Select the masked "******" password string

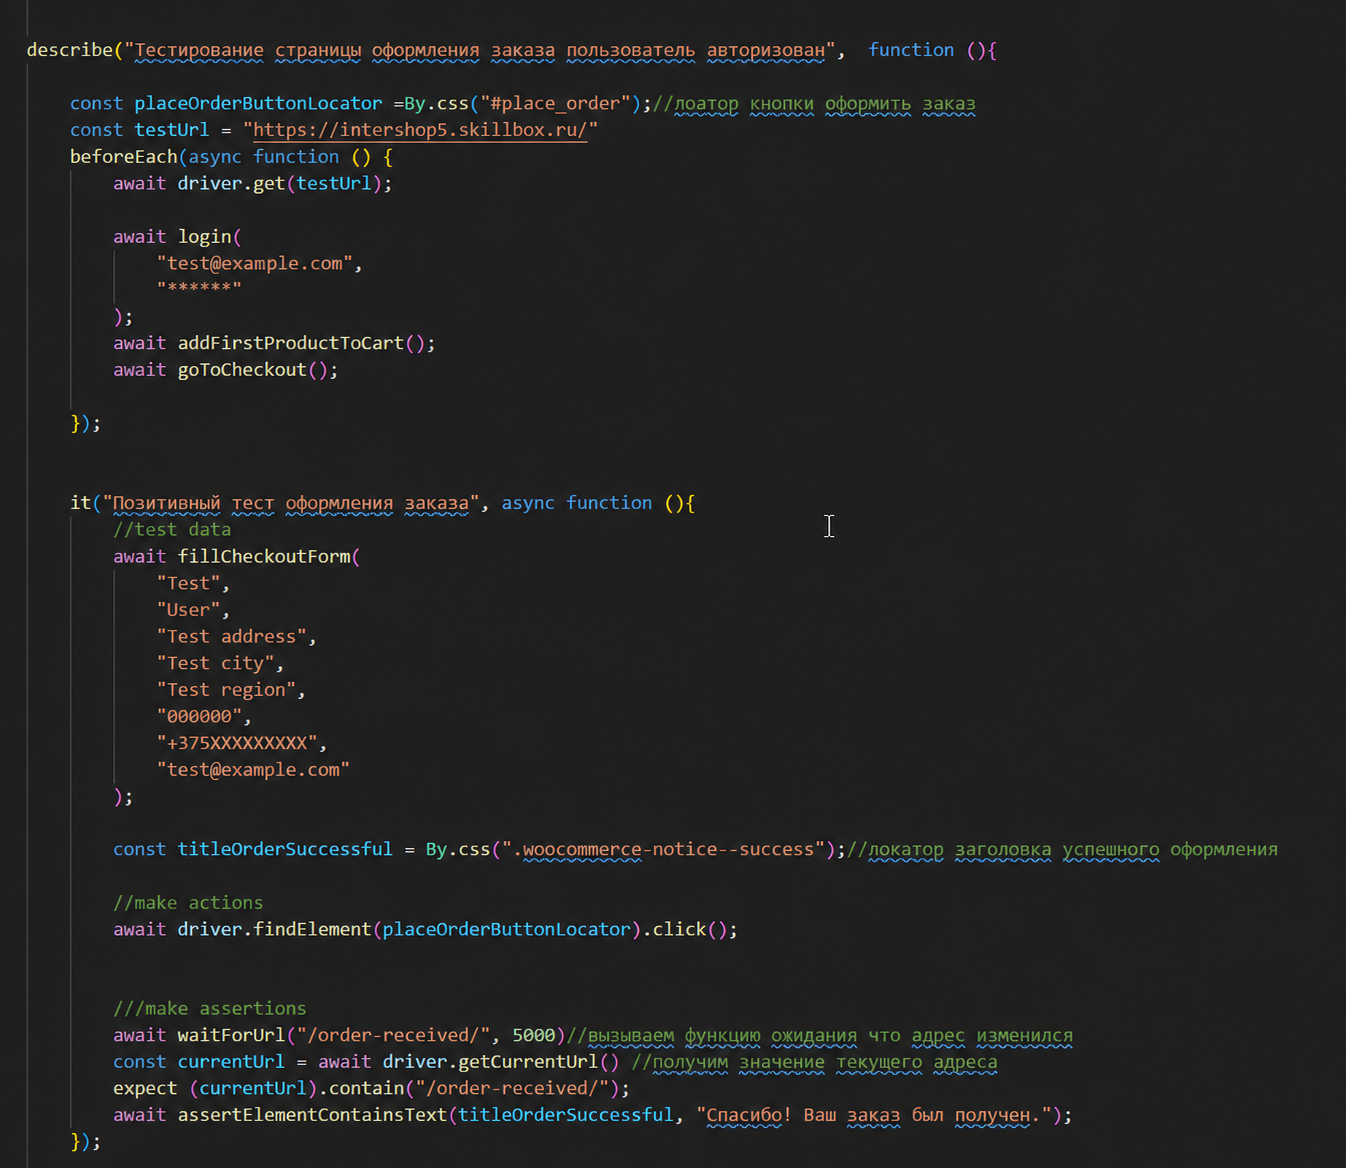click(199, 290)
